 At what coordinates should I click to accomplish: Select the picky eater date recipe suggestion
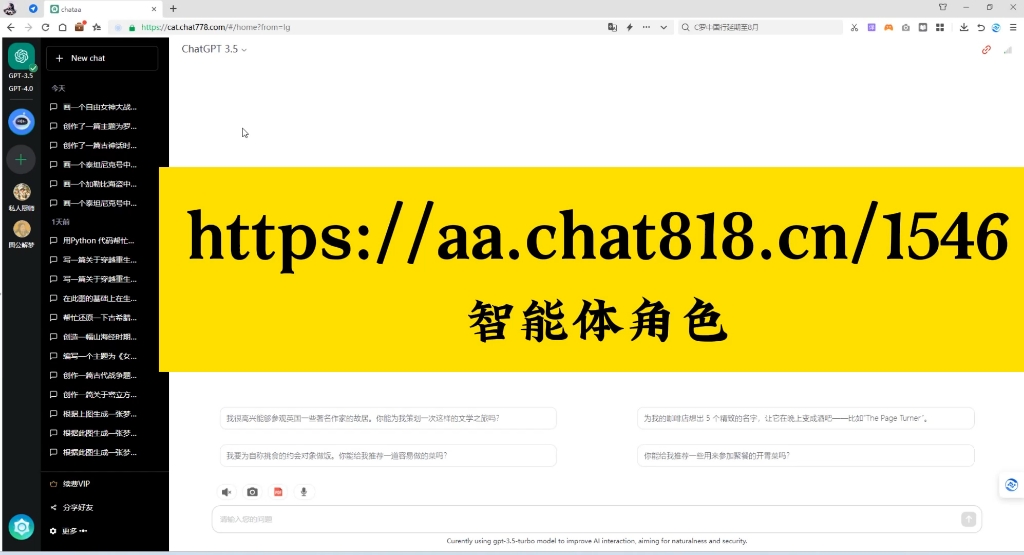click(x=388, y=456)
